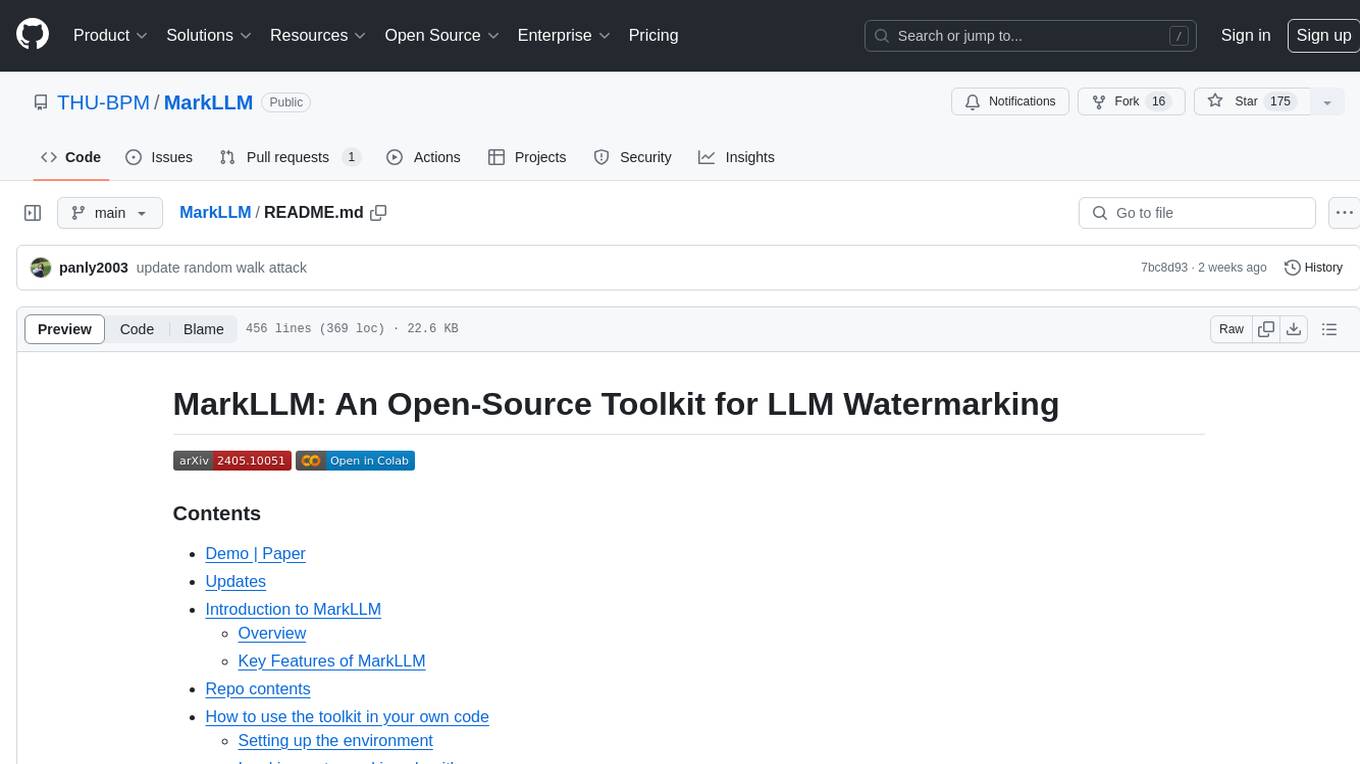Viewport: 1360px width, 764px height.
Task: Click the repository icon beside THU-BPM
Action: click(x=40, y=102)
